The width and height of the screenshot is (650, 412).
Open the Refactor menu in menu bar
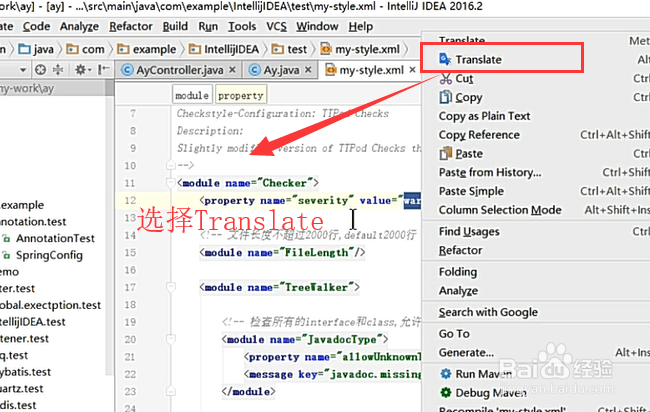click(131, 27)
